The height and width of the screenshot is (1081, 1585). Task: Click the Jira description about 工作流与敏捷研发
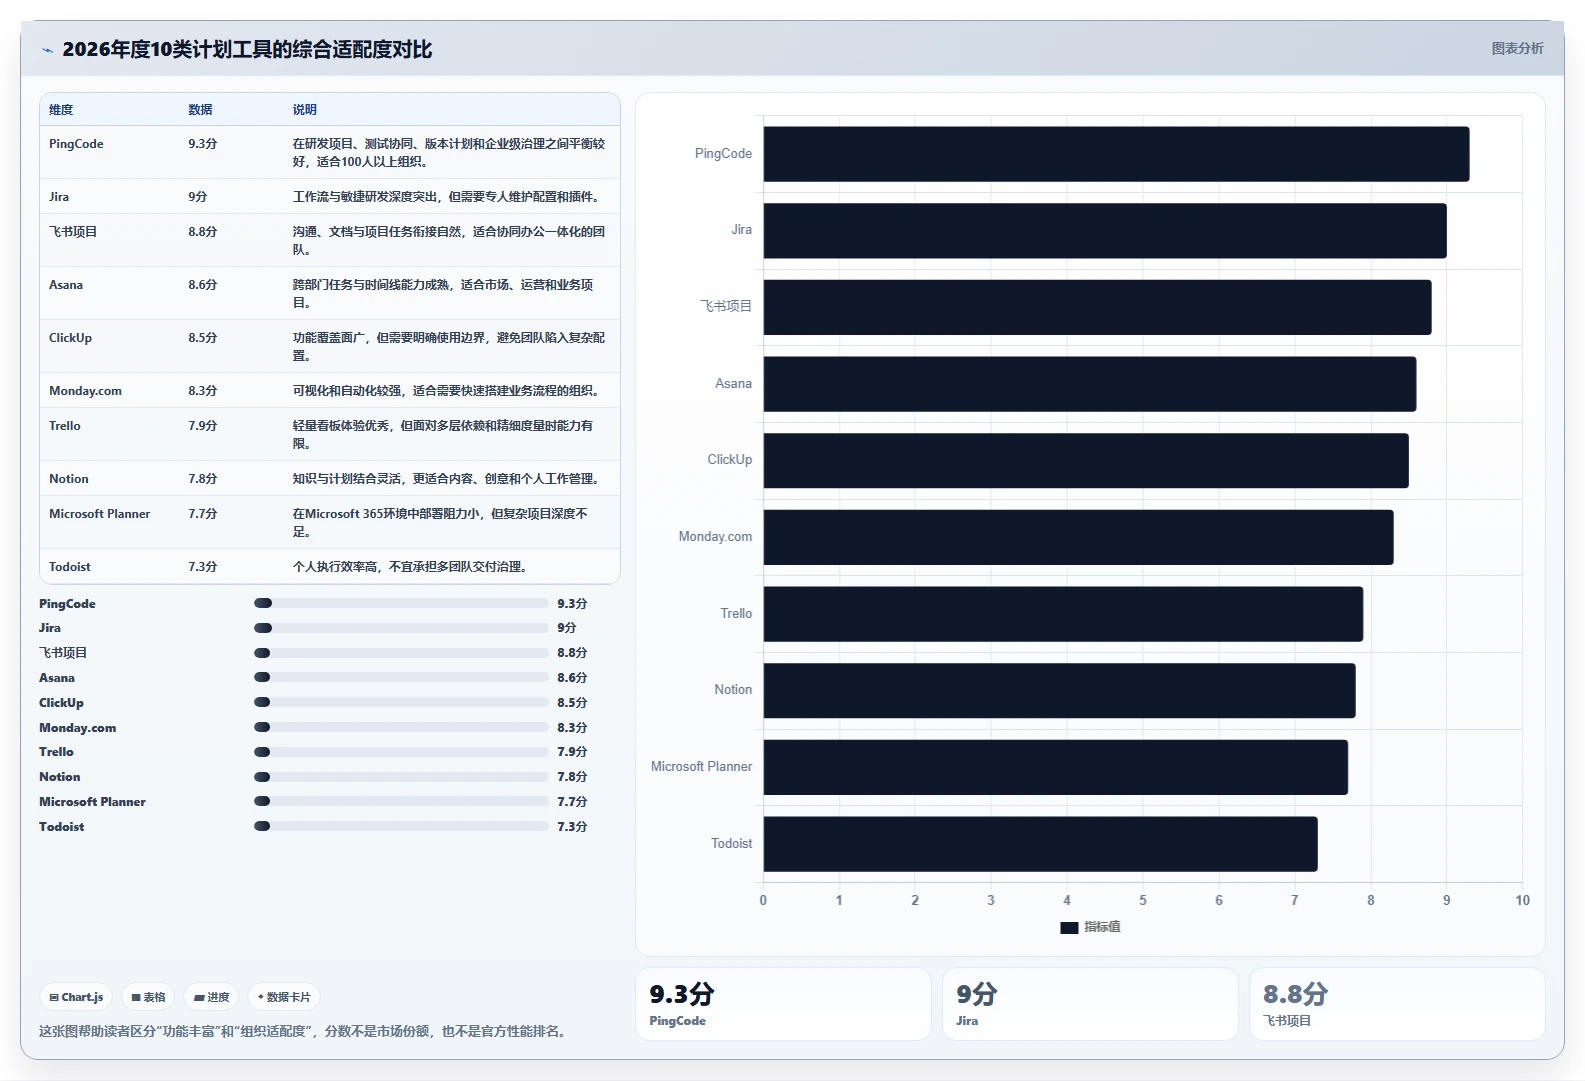pyautogui.click(x=448, y=197)
